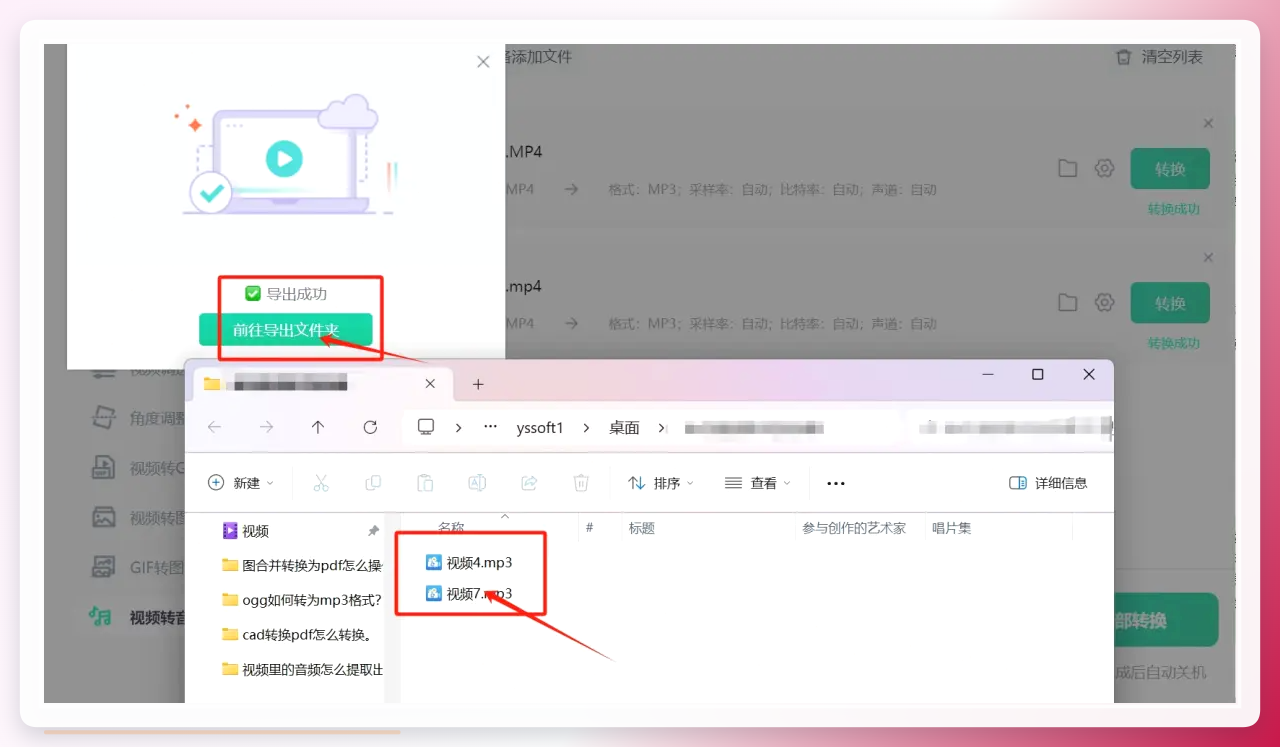Open 排序 sort dropdown
Screen dimensions: 1280x747
click(661, 483)
